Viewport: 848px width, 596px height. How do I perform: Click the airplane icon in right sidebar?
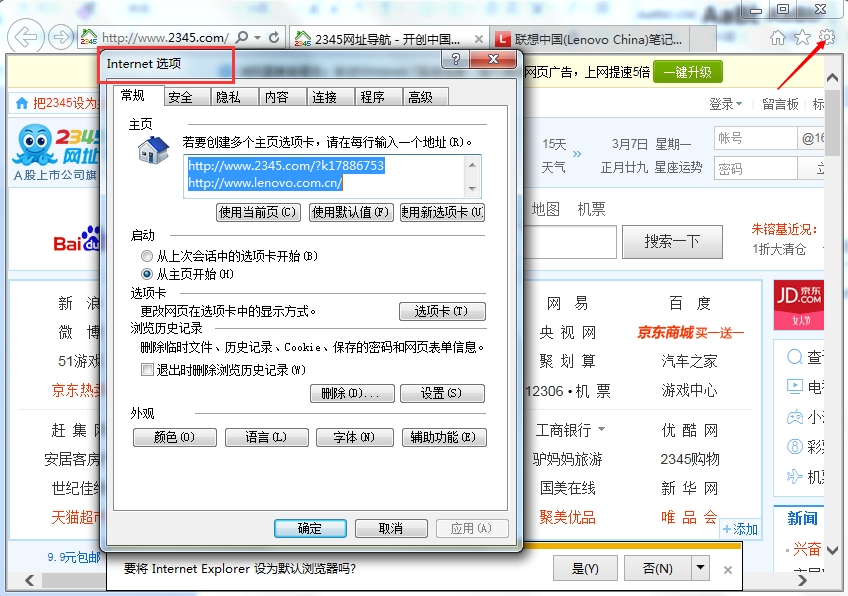tap(794, 476)
